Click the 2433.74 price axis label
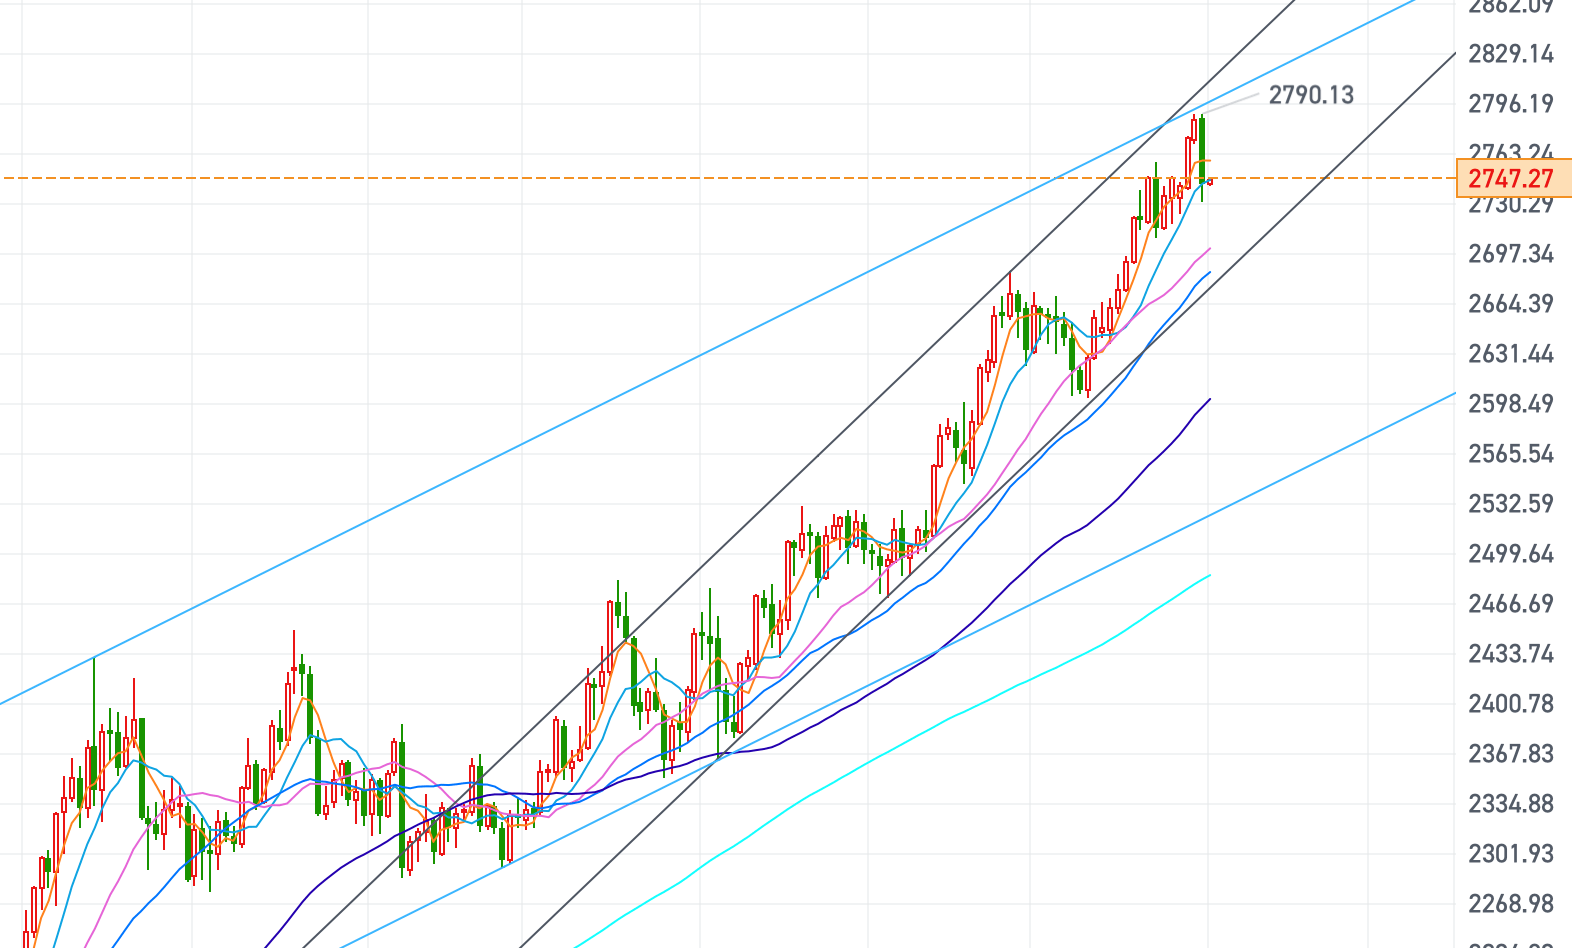 [x=1511, y=654]
